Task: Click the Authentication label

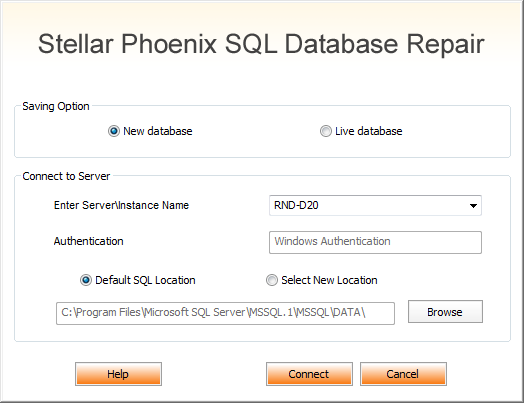Action: (89, 241)
